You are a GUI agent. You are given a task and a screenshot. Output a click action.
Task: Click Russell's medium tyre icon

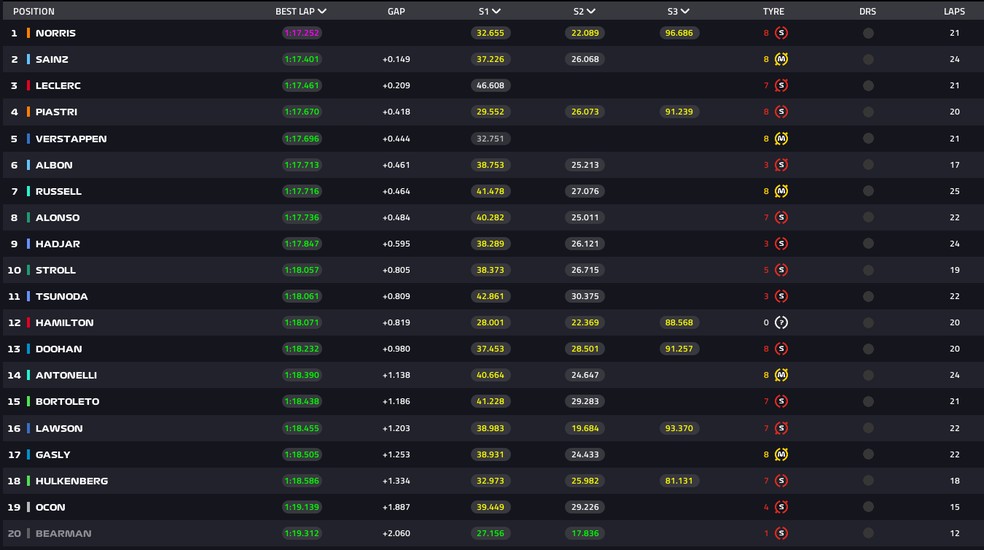pyautogui.click(x=781, y=191)
